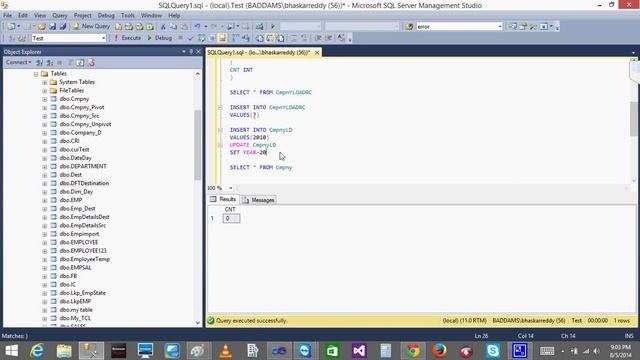Click the Cancel Executing Query stop icon
Viewport: 640px width, 360px height.
point(180,38)
